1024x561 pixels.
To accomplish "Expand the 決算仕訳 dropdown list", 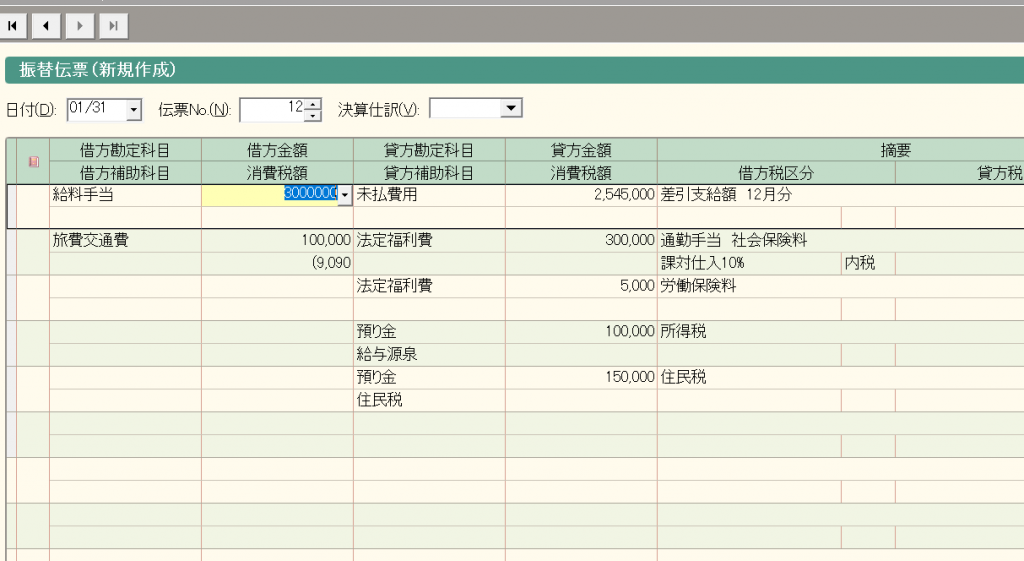I will pos(511,108).
